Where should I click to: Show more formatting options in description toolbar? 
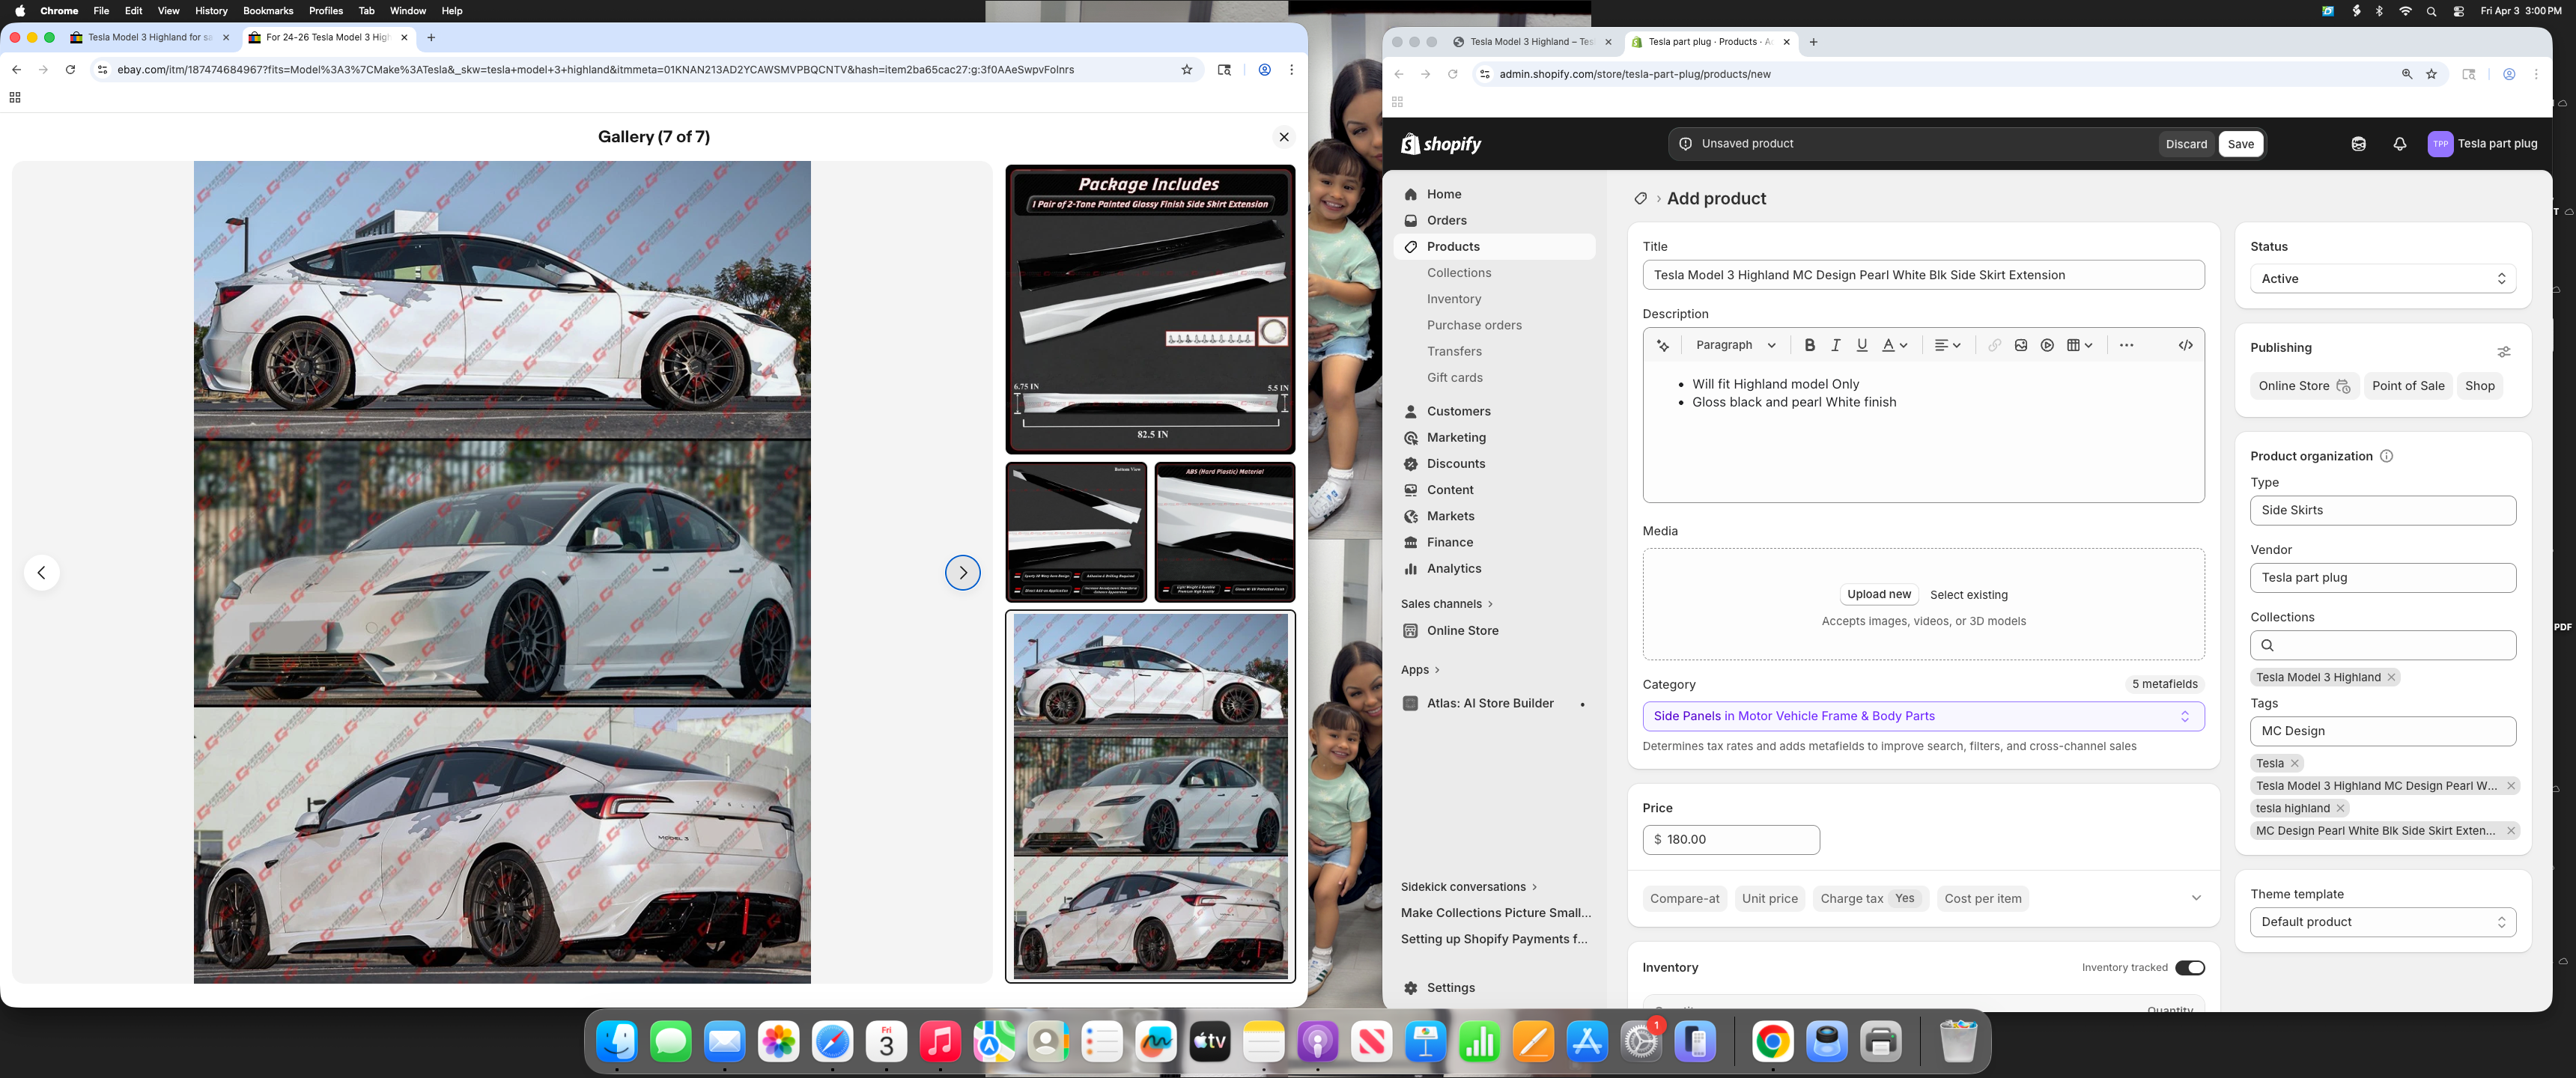2126,345
